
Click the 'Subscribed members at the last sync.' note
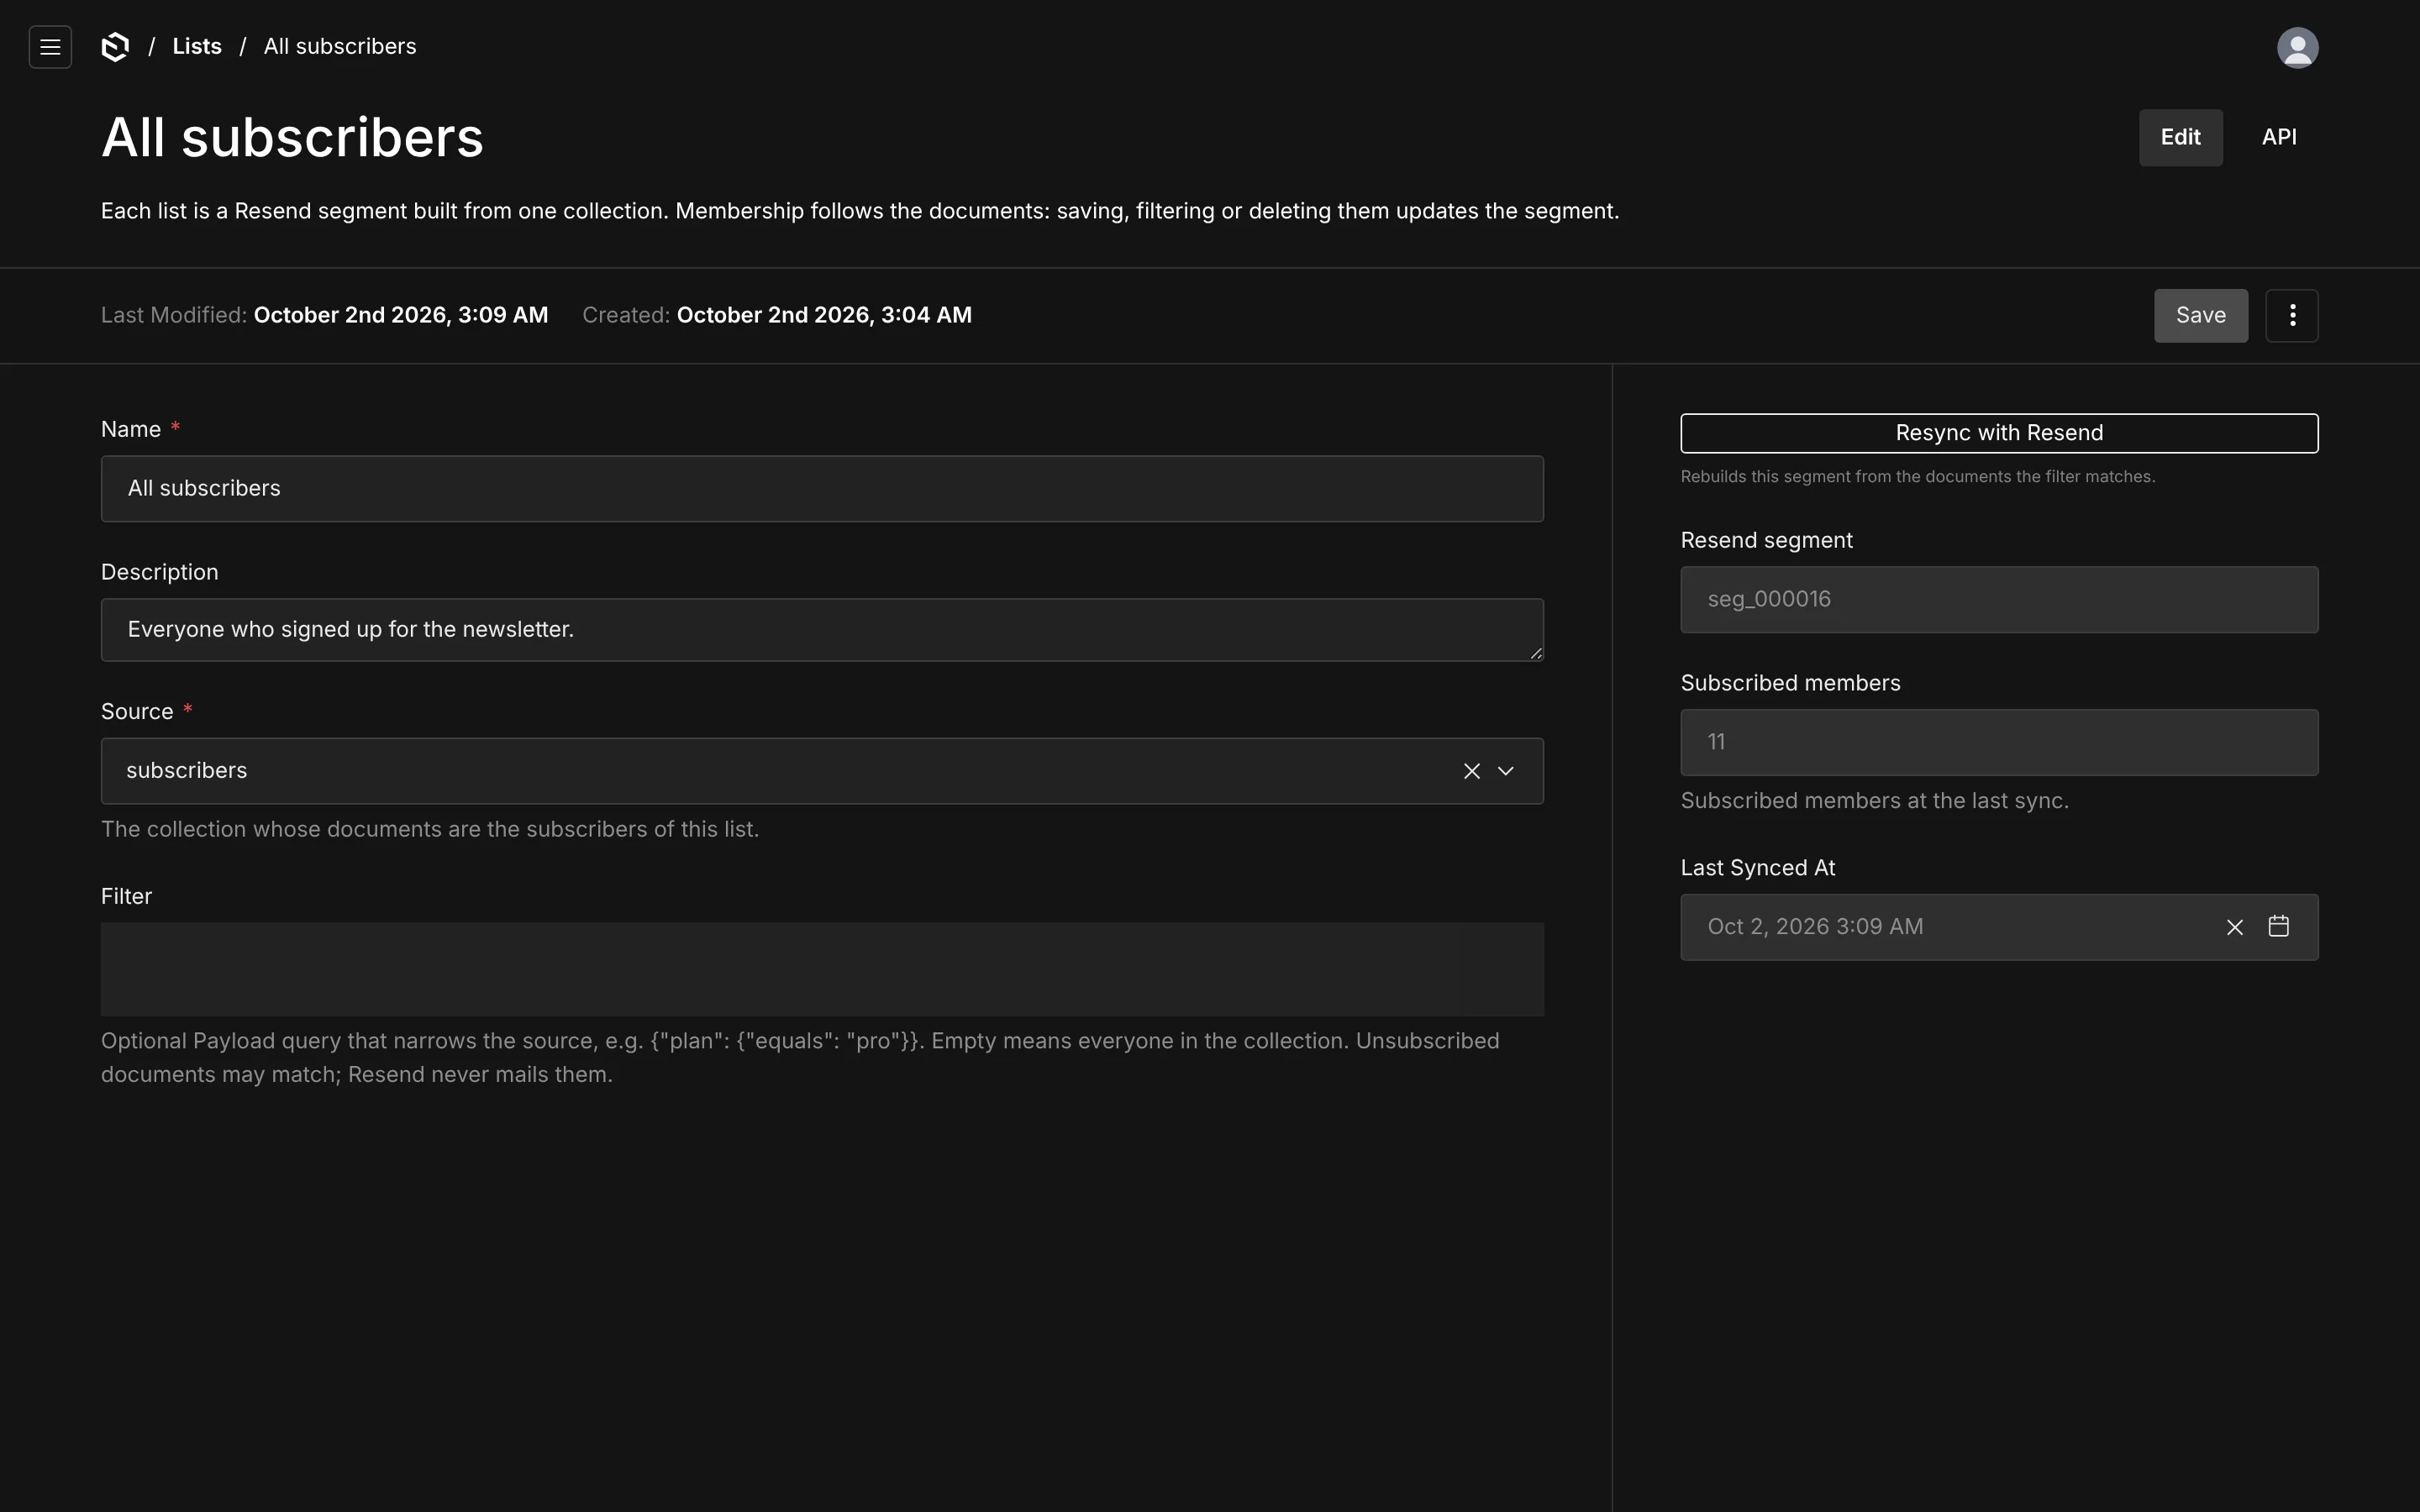(1874, 801)
